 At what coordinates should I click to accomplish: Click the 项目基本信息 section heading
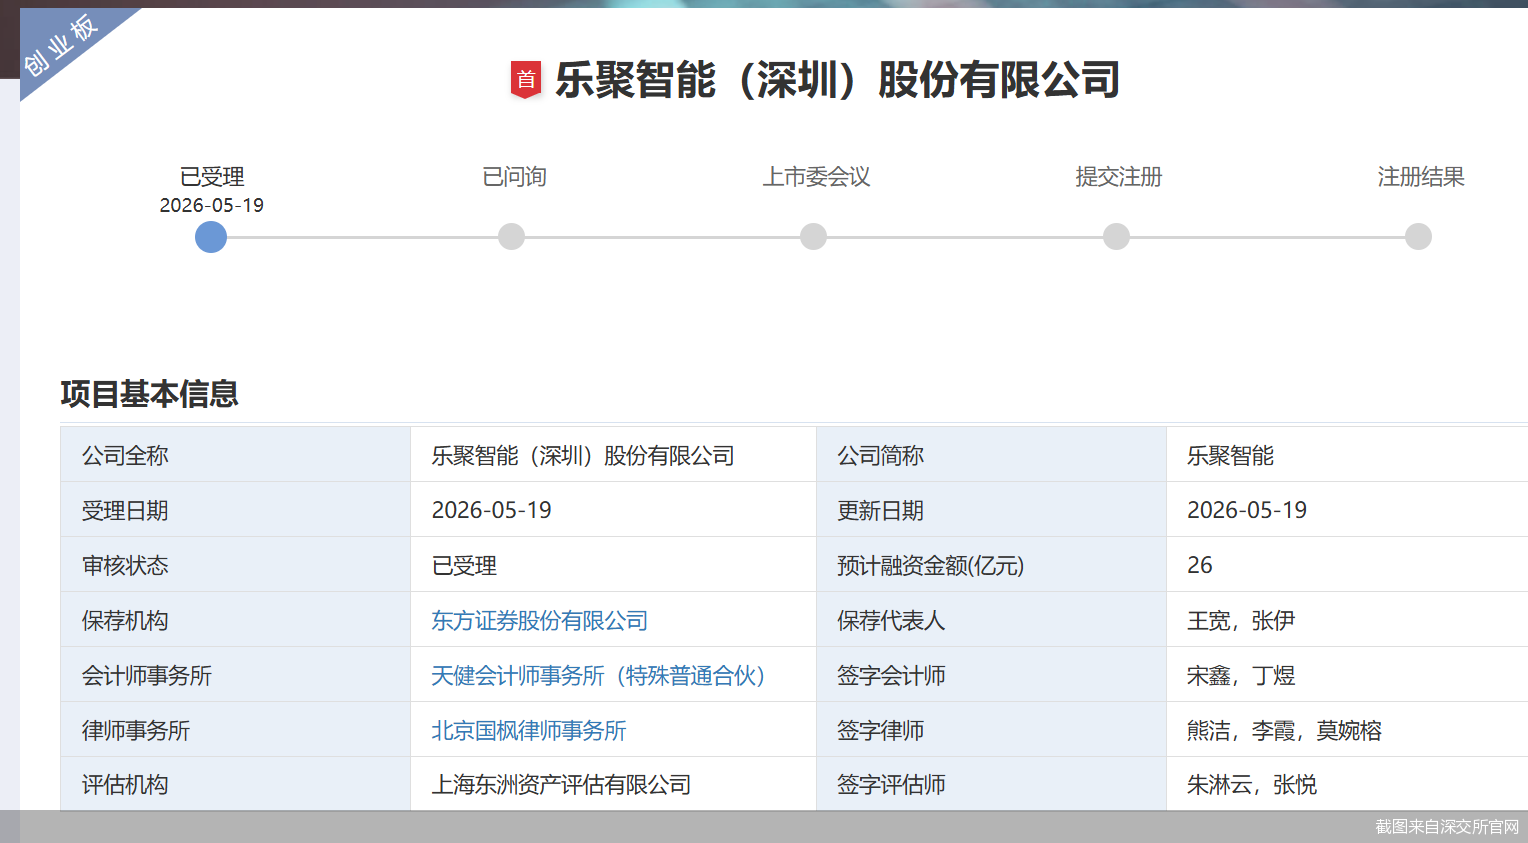click(x=149, y=394)
